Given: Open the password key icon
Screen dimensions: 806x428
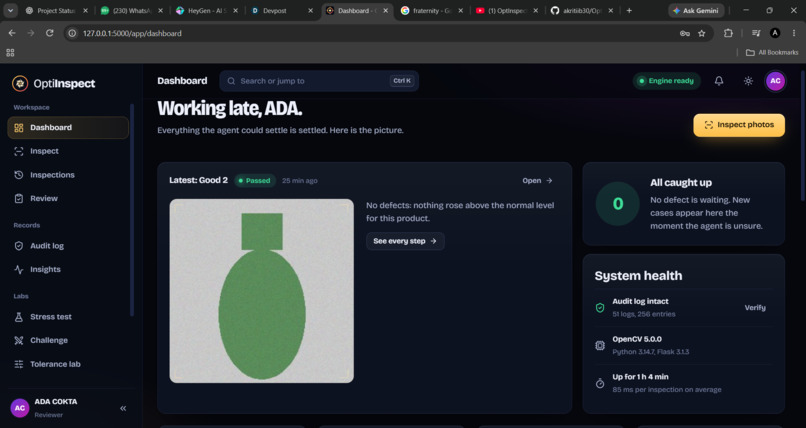Looking at the screenshot, I should pyautogui.click(x=685, y=33).
